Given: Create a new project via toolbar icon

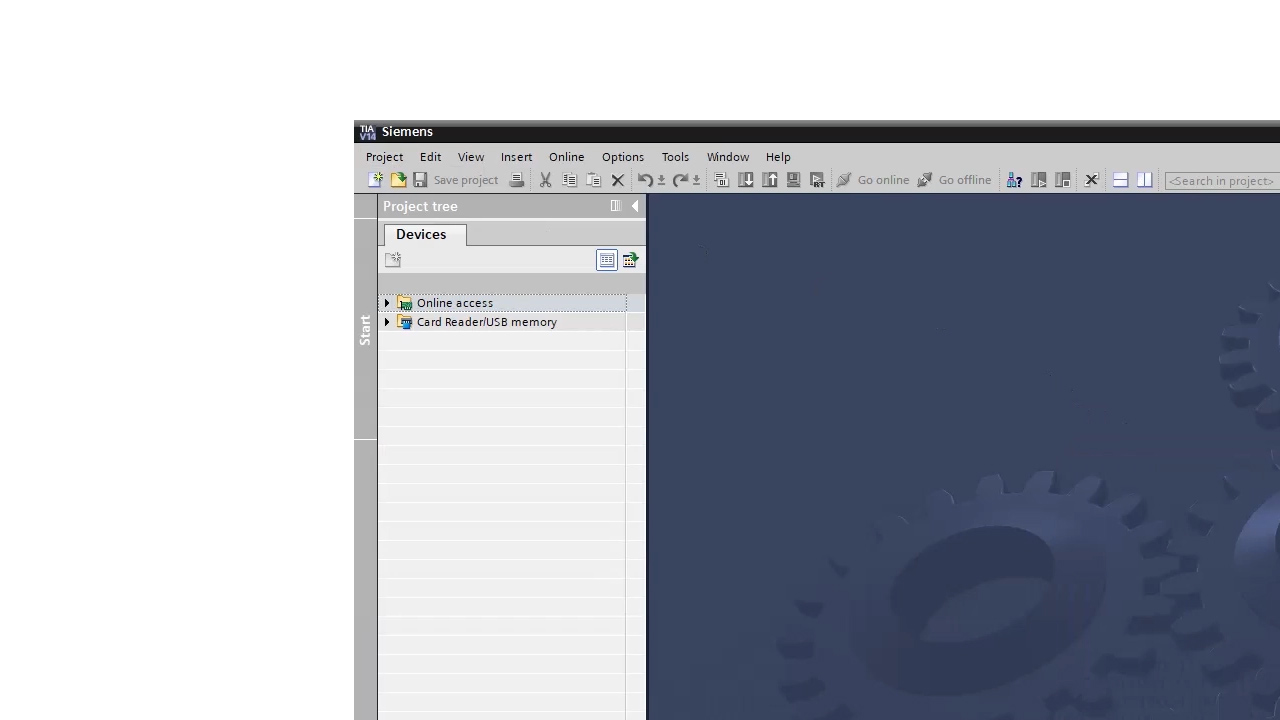Looking at the screenshot, I should pos(376,179).
